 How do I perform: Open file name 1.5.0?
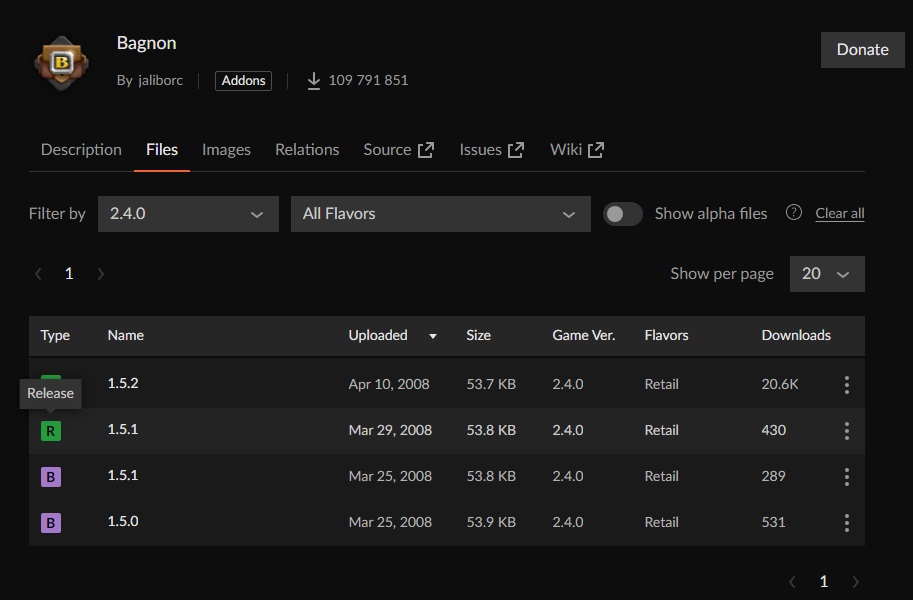pyautogui.click(x=123, y=521)
